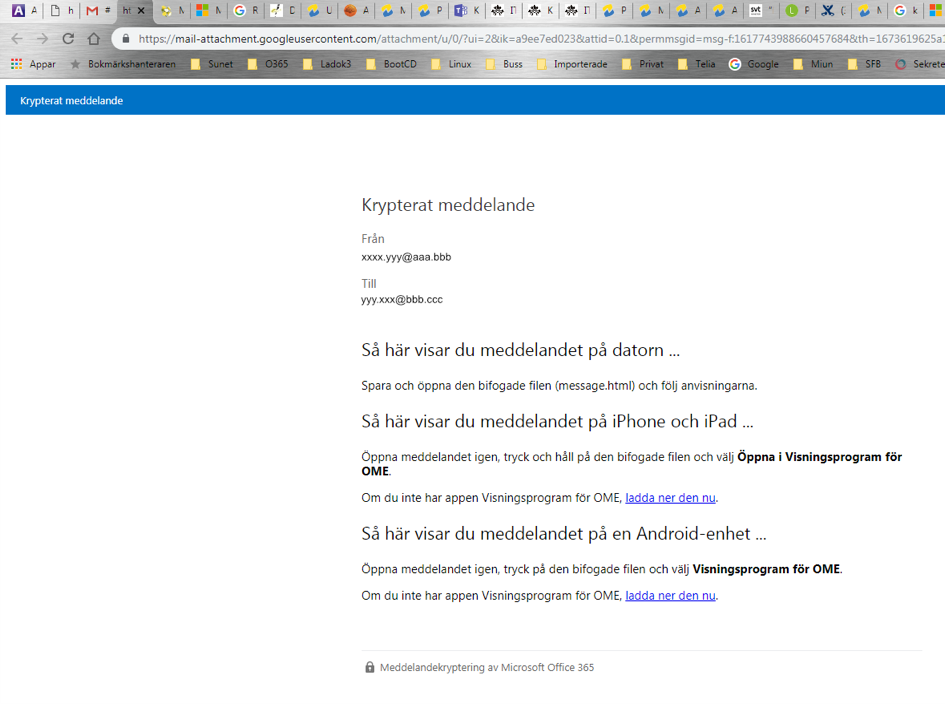Click the Android-enhet heading
This screenshot has width=945, height=704.
click(x=564, y=533)
